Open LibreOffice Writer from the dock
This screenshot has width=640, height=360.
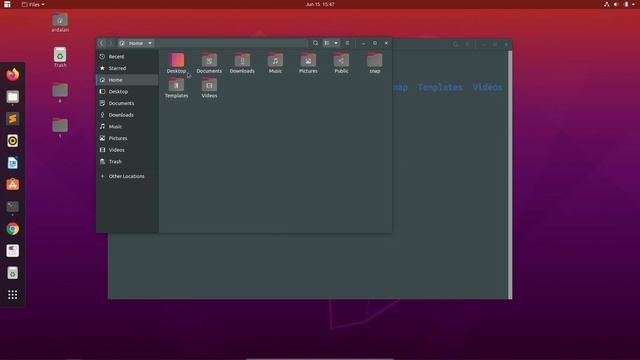pyautogui.click(x=13, y=163)
